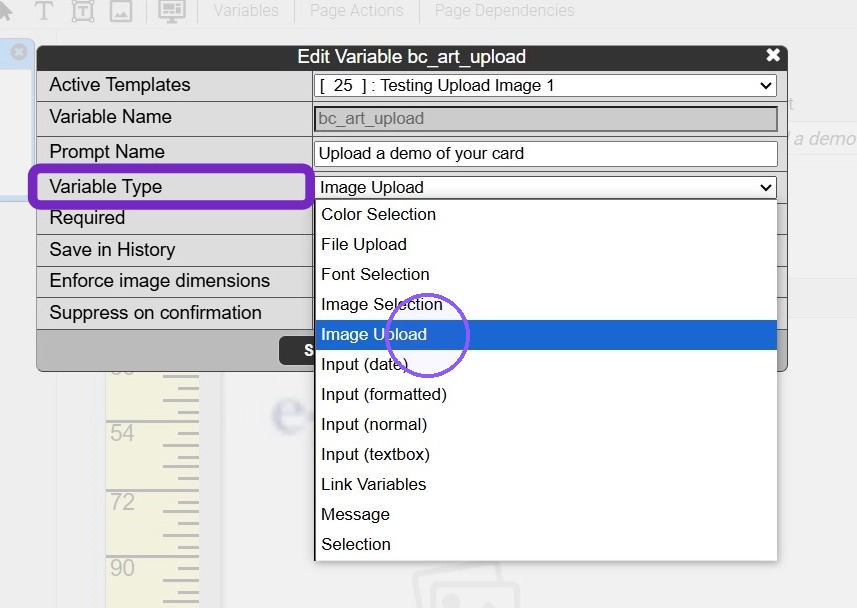Click the ruler mark labeled 90
The image size is (857, 608).
(122, 568)
